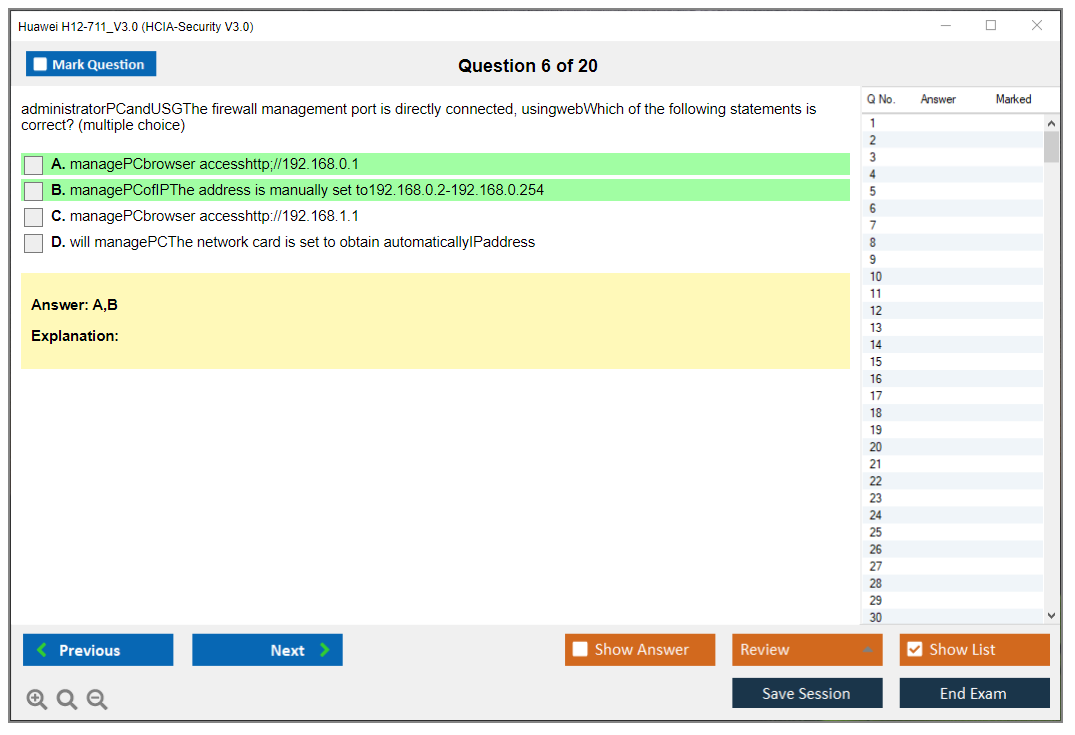Jump to question 10 in list

[876, 277]
